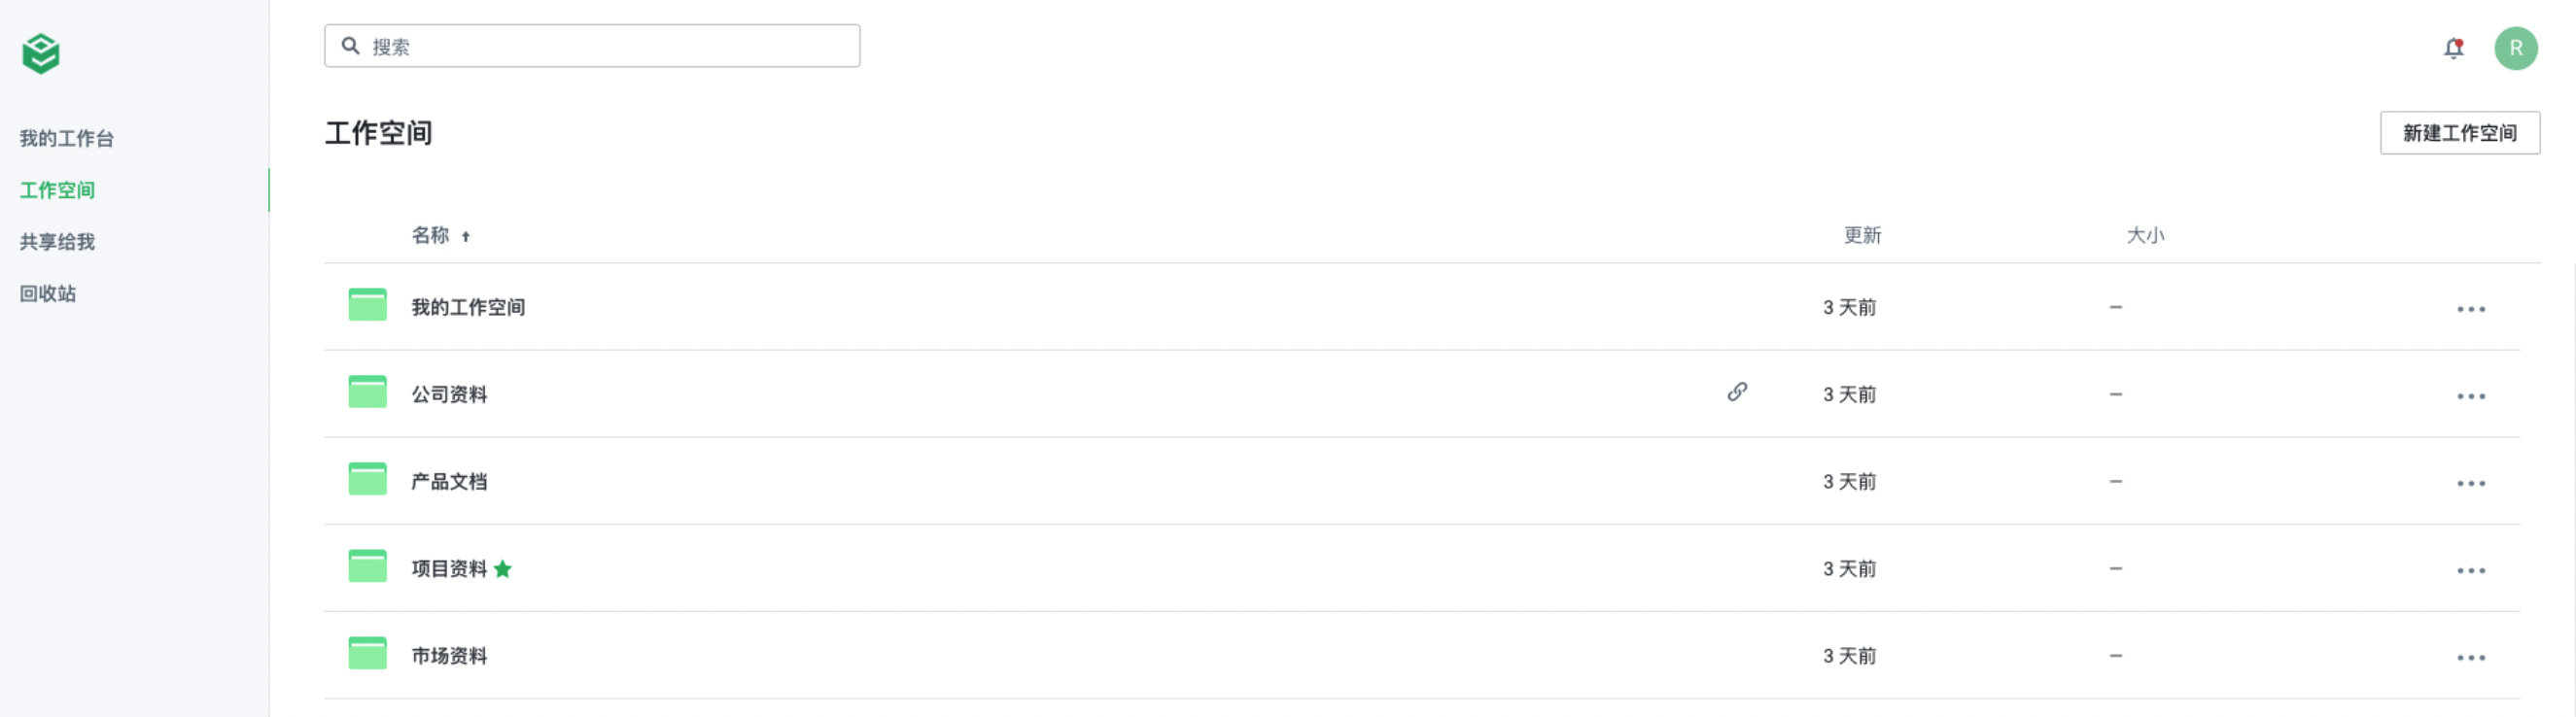
Task: Go to 我的工作台 in sidebar
Action: (x=67, y=138)
